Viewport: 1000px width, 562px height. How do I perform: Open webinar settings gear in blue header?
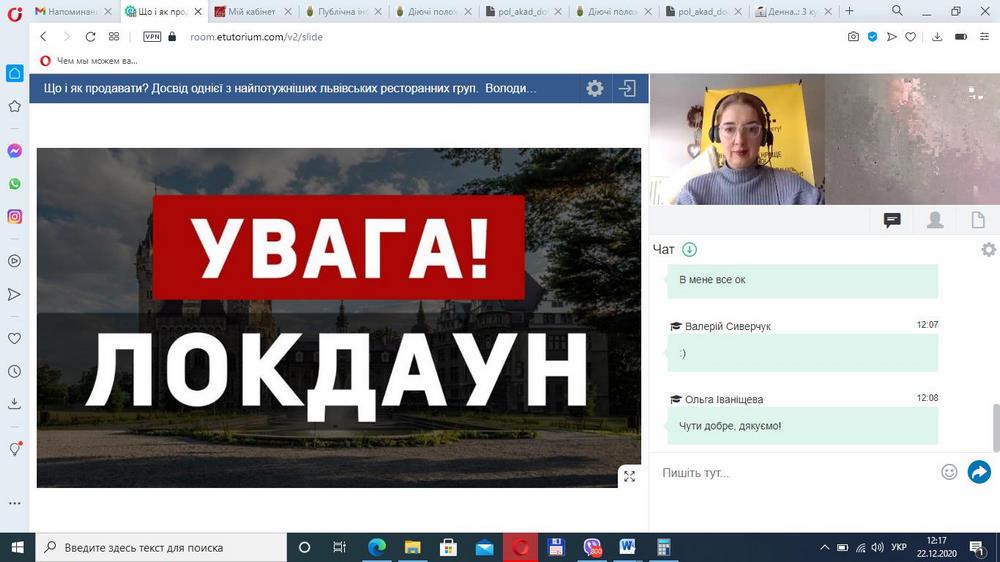click(x=595, y=88)
